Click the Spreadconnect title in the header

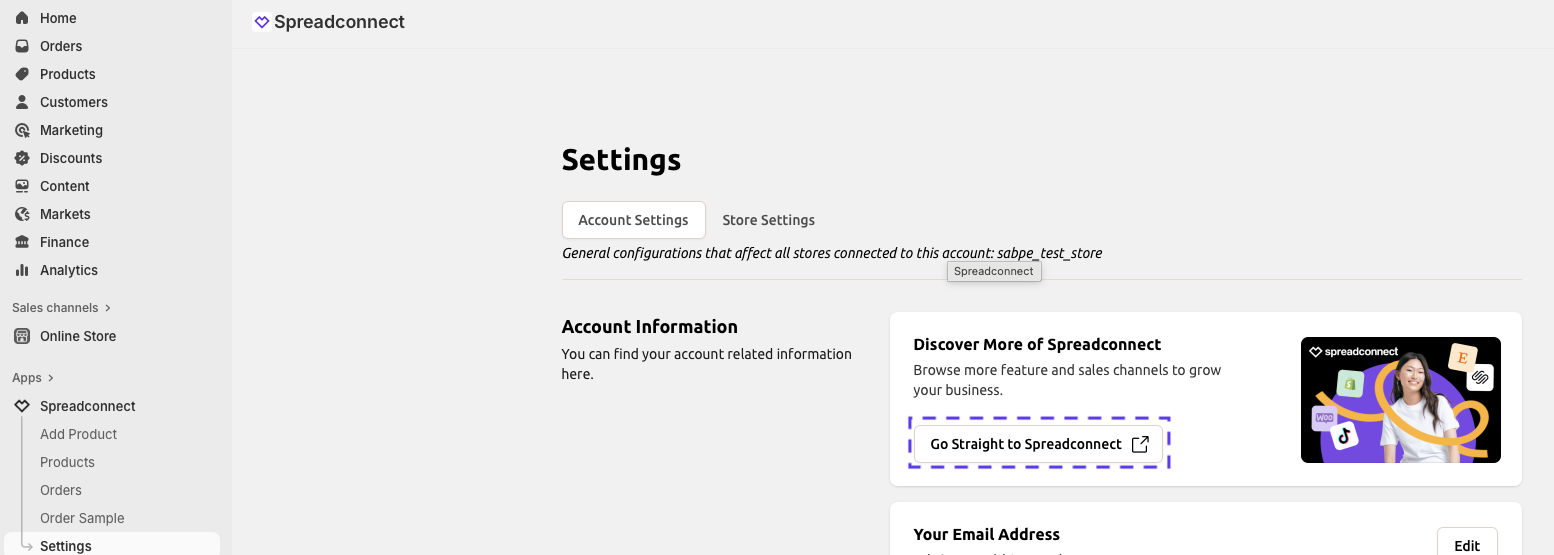339,22
